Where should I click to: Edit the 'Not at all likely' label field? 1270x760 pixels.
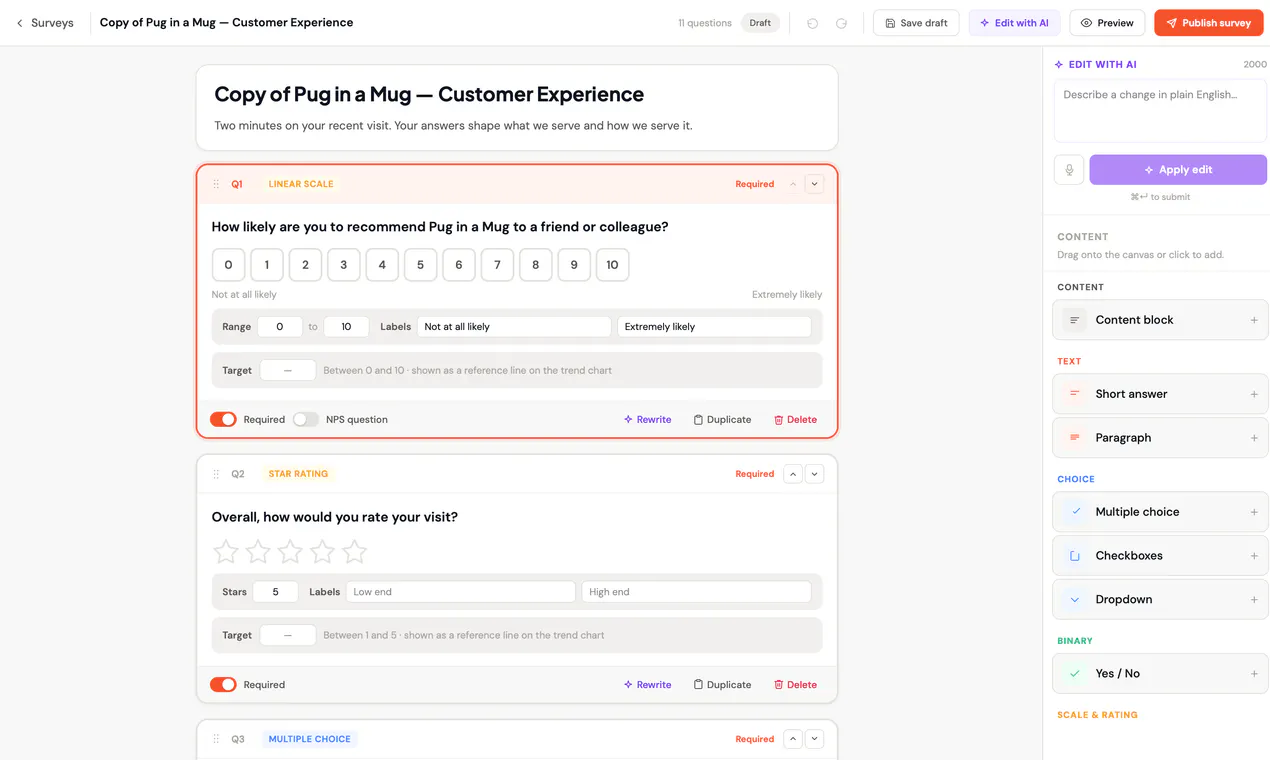514,327
